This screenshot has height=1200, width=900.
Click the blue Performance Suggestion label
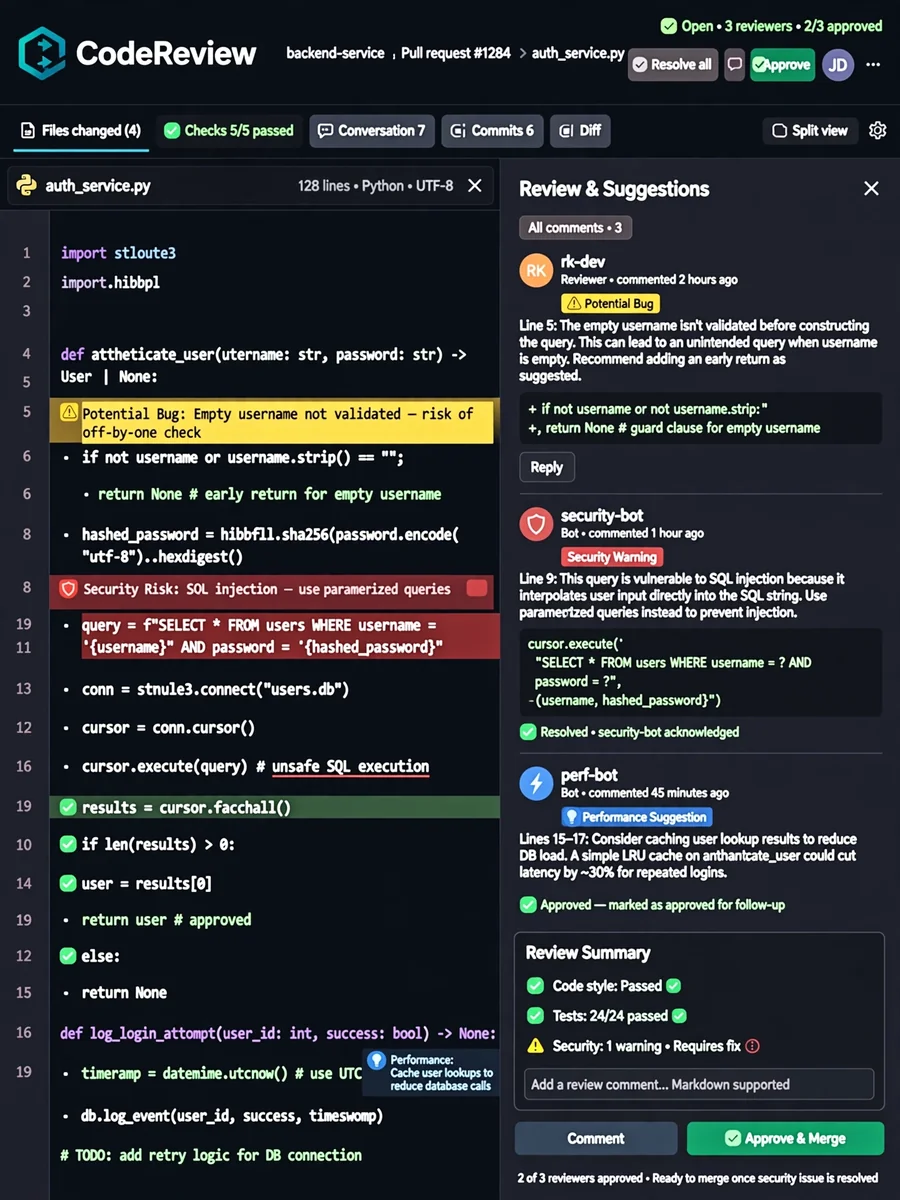636,817
